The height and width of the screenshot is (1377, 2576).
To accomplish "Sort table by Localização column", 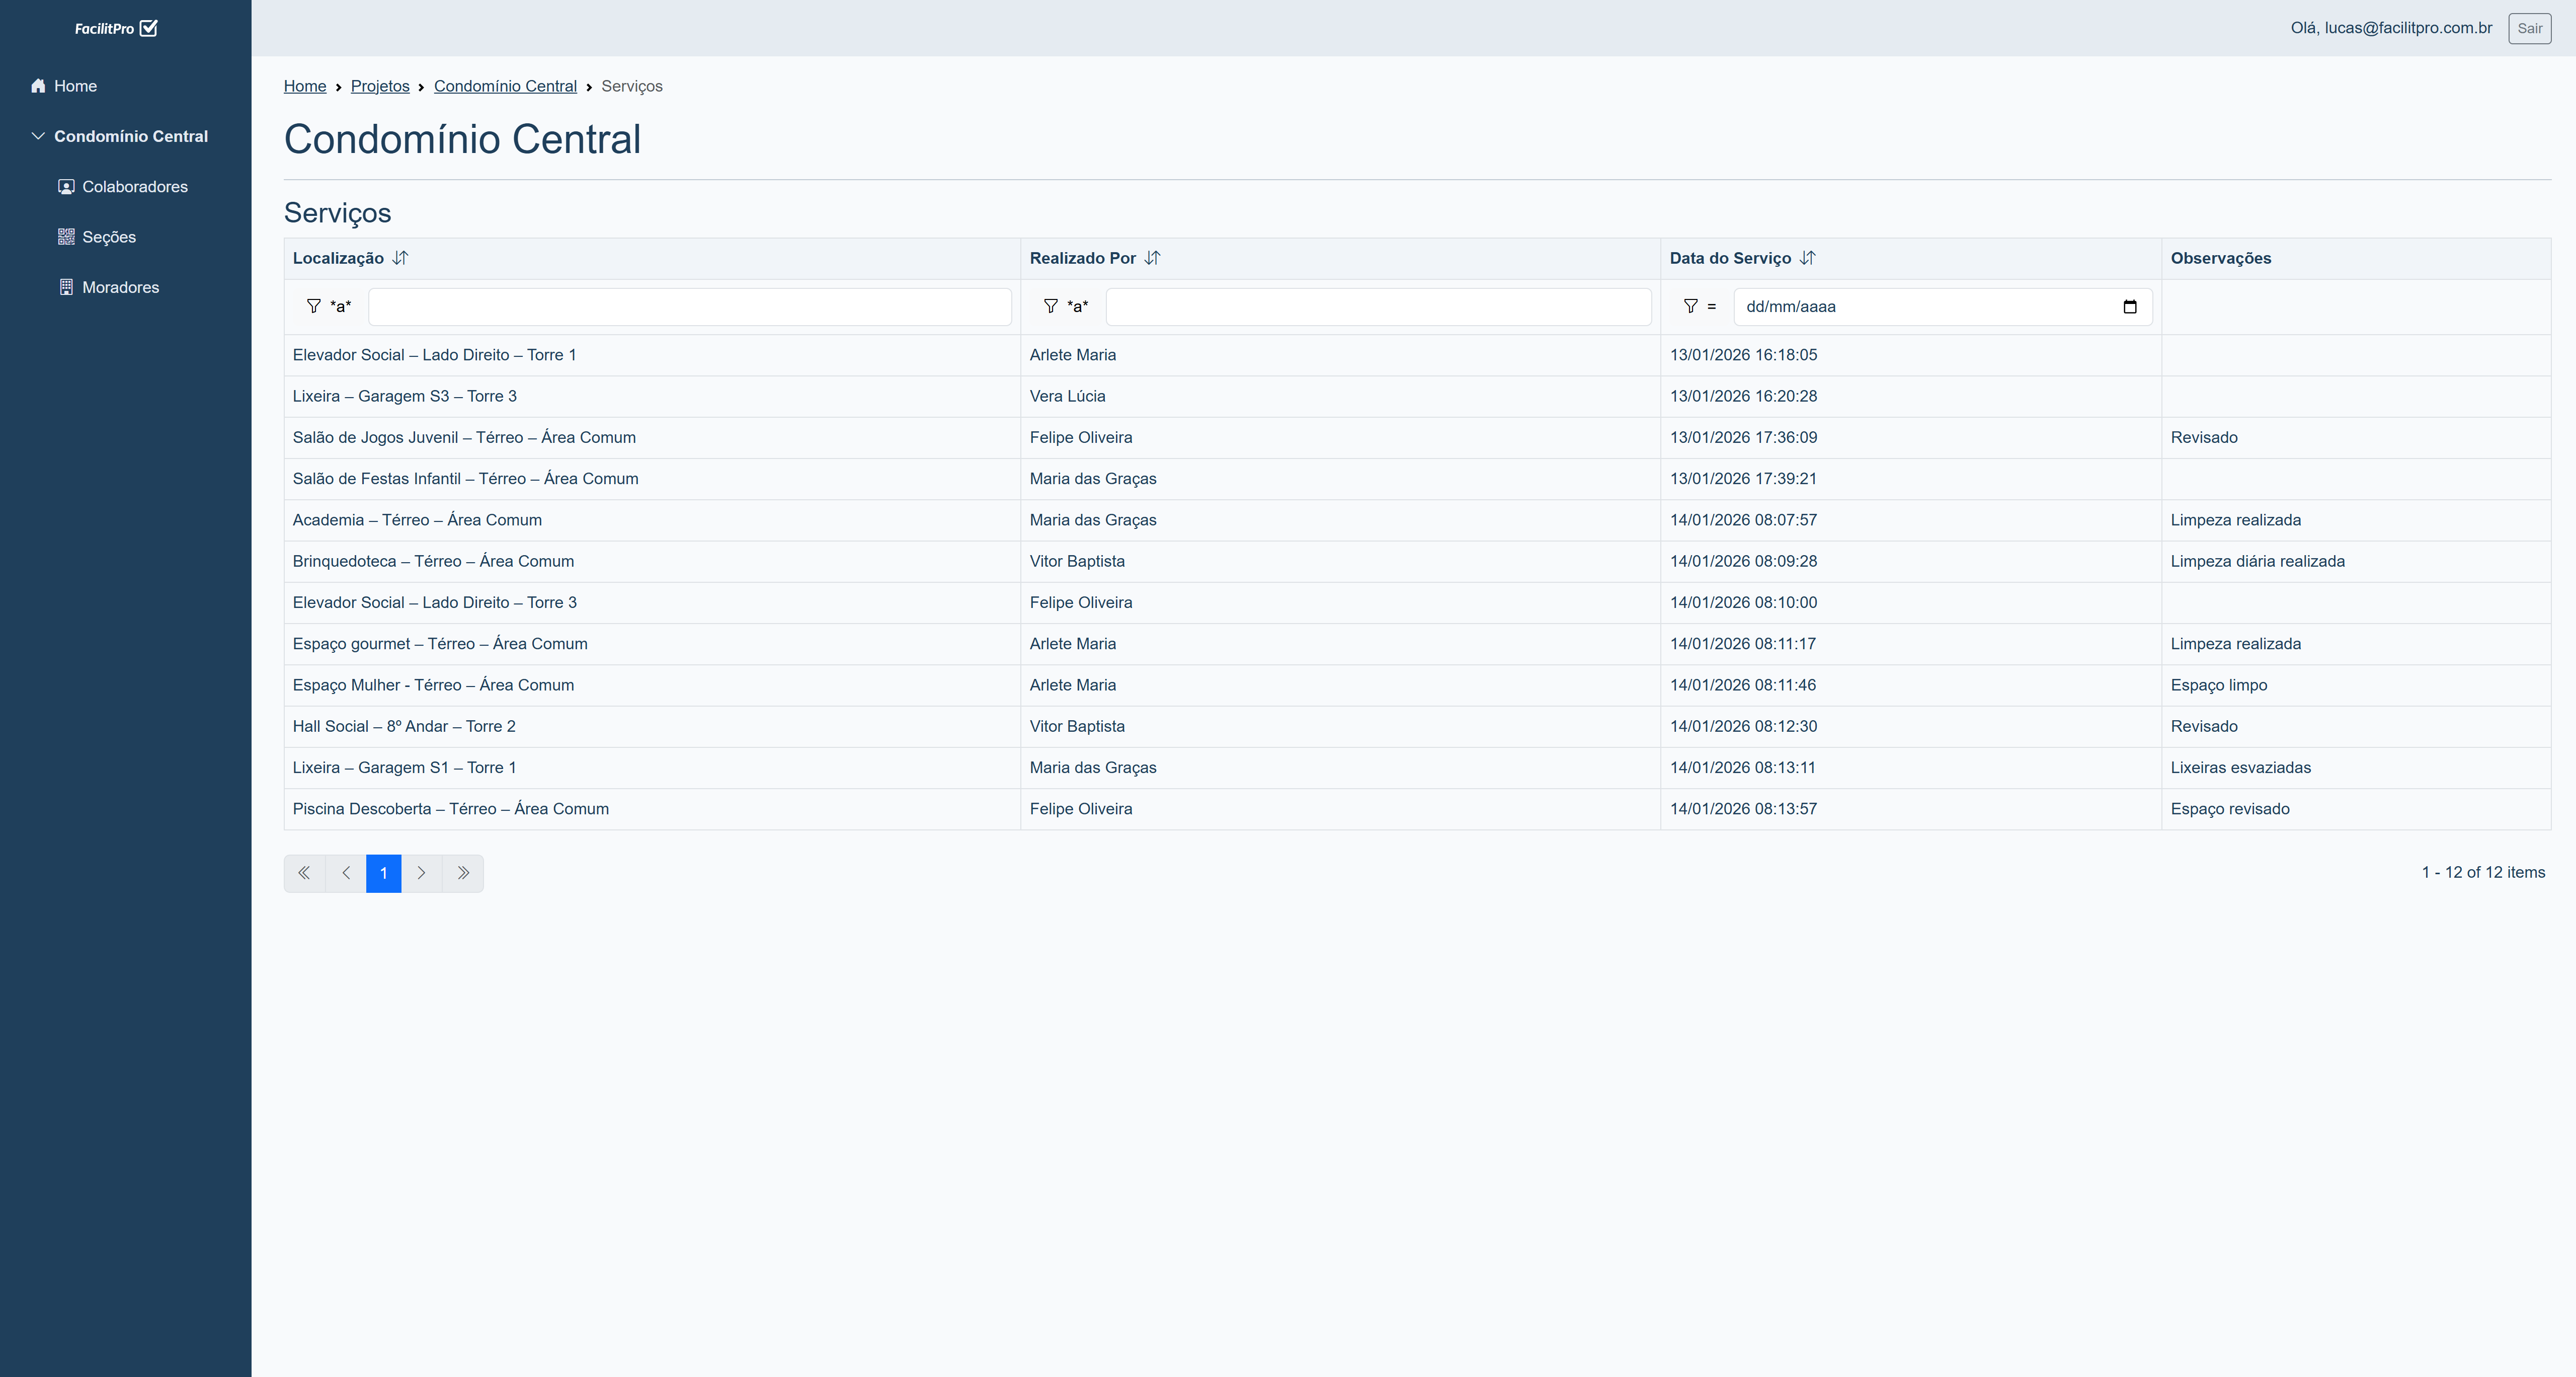I will pos(400,258).
